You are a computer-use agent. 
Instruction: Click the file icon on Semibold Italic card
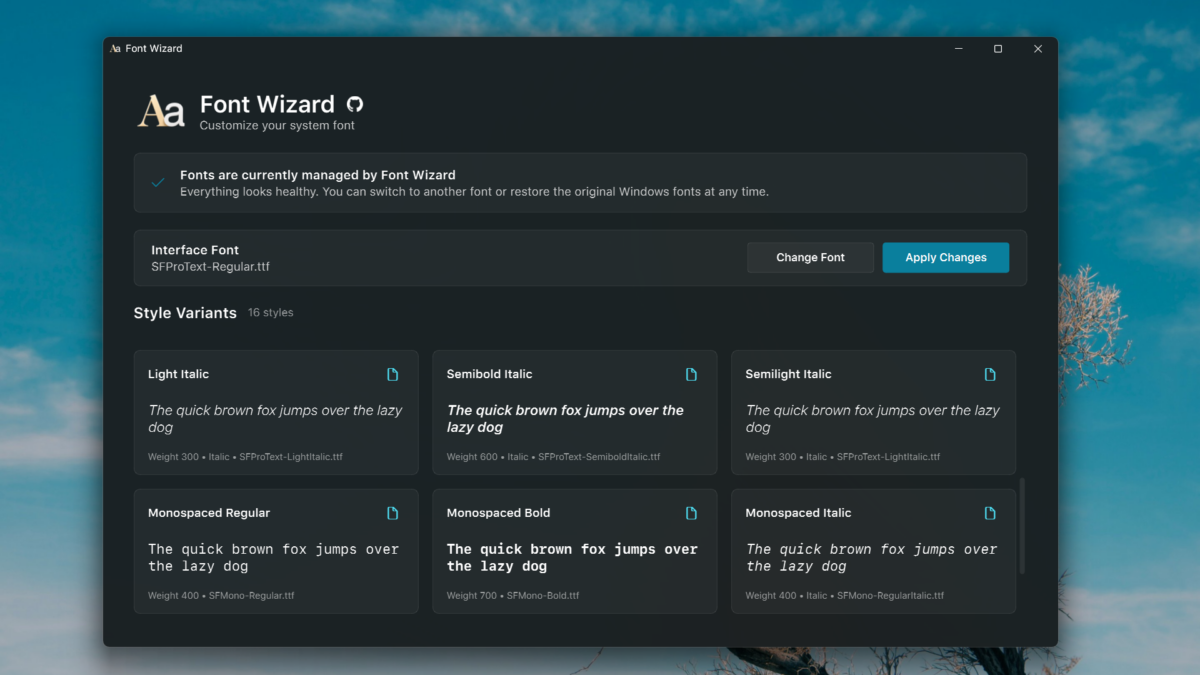pyautogui.click(x=691, y=374)
